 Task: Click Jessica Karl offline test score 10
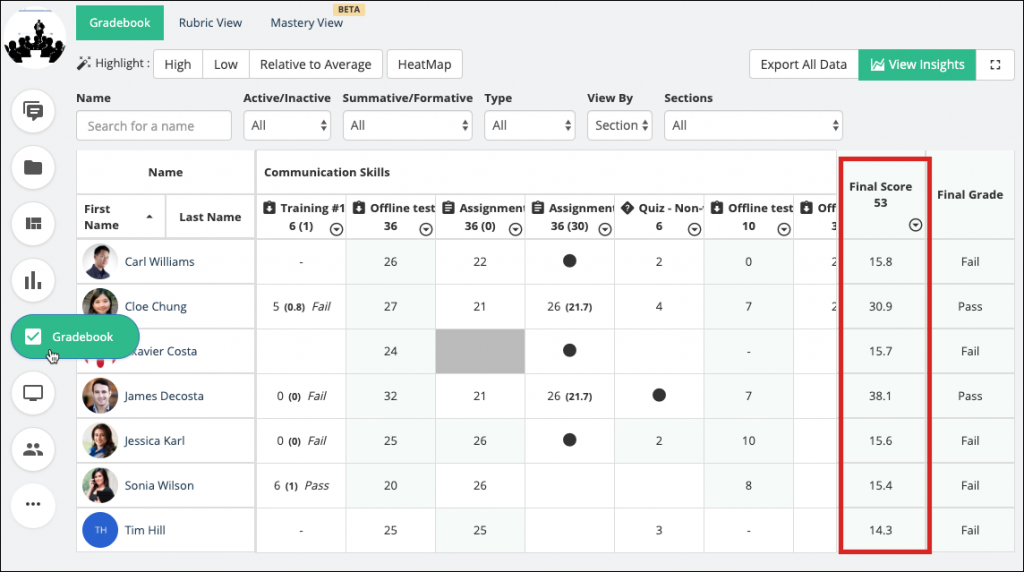(748, 441)
